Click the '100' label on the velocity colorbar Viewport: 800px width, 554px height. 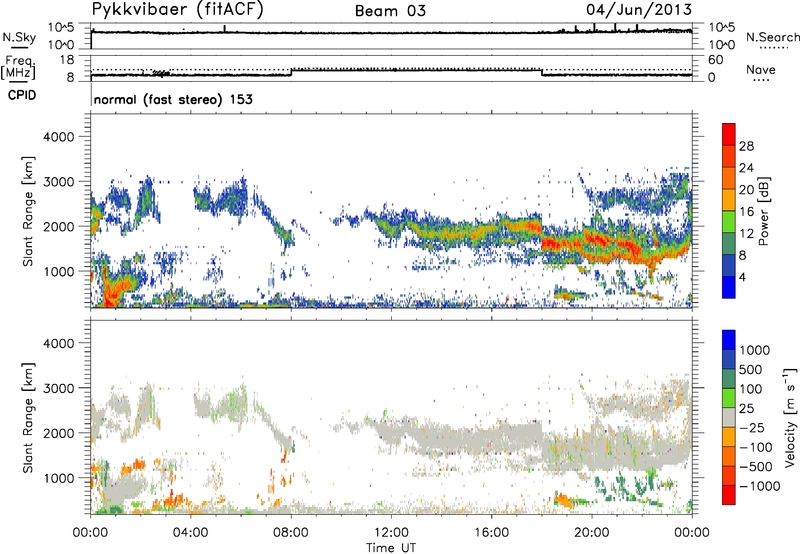(751, 389)
